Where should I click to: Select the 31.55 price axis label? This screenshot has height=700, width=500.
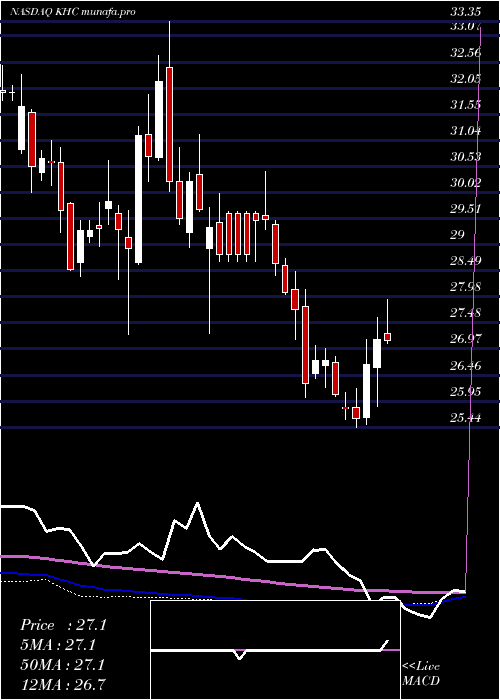(465, 105)
